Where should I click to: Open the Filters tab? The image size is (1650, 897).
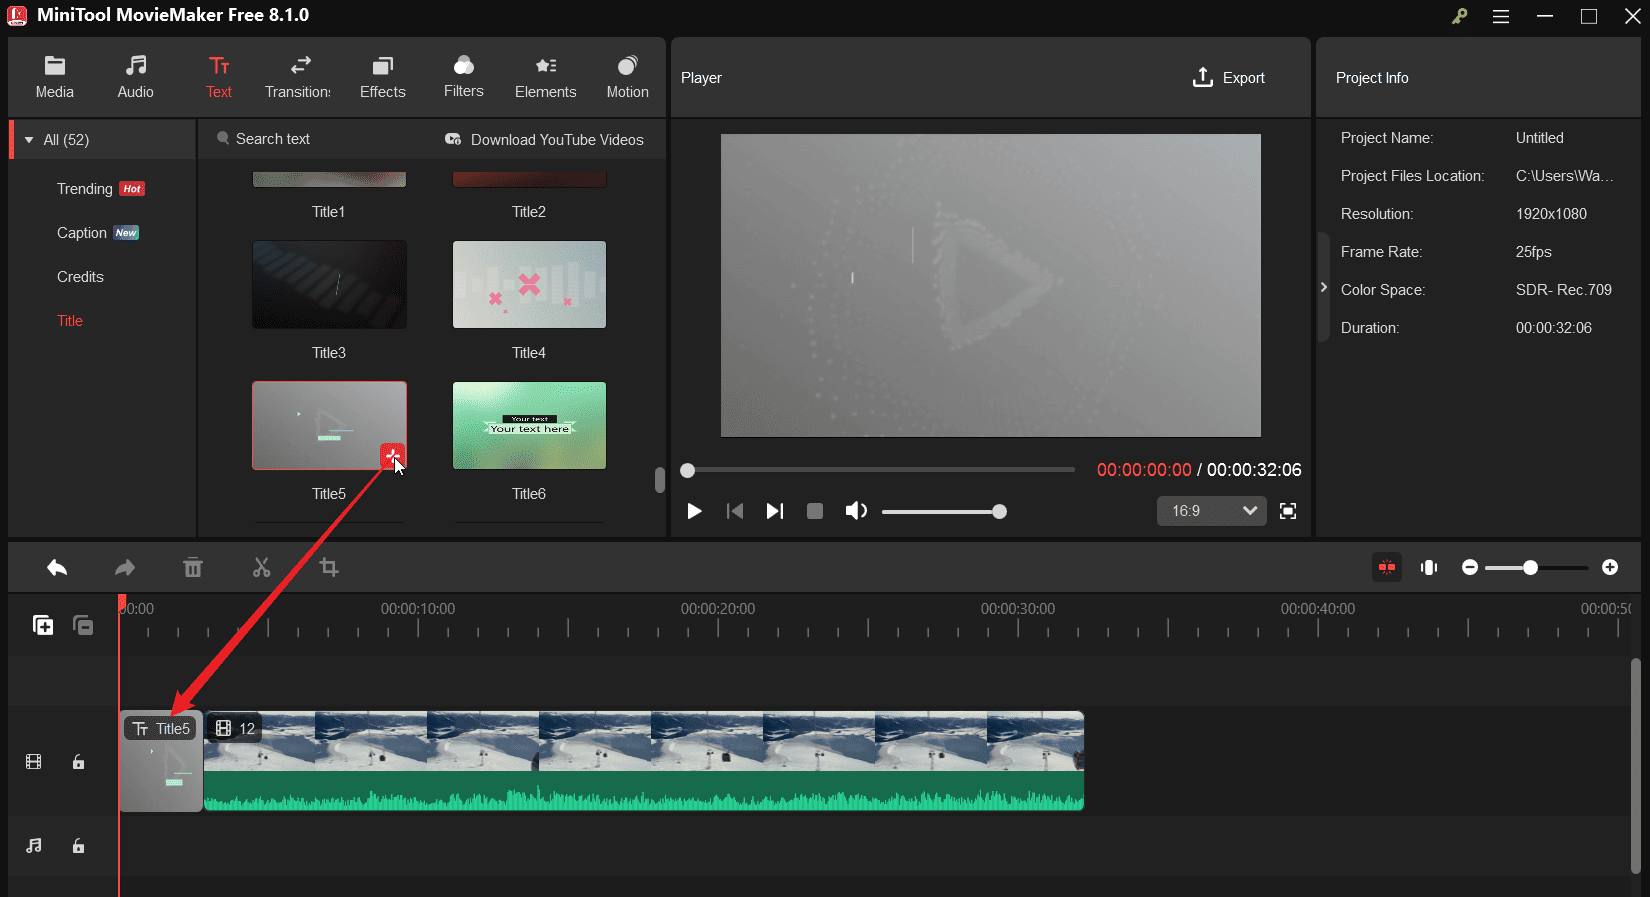[464, 78]
